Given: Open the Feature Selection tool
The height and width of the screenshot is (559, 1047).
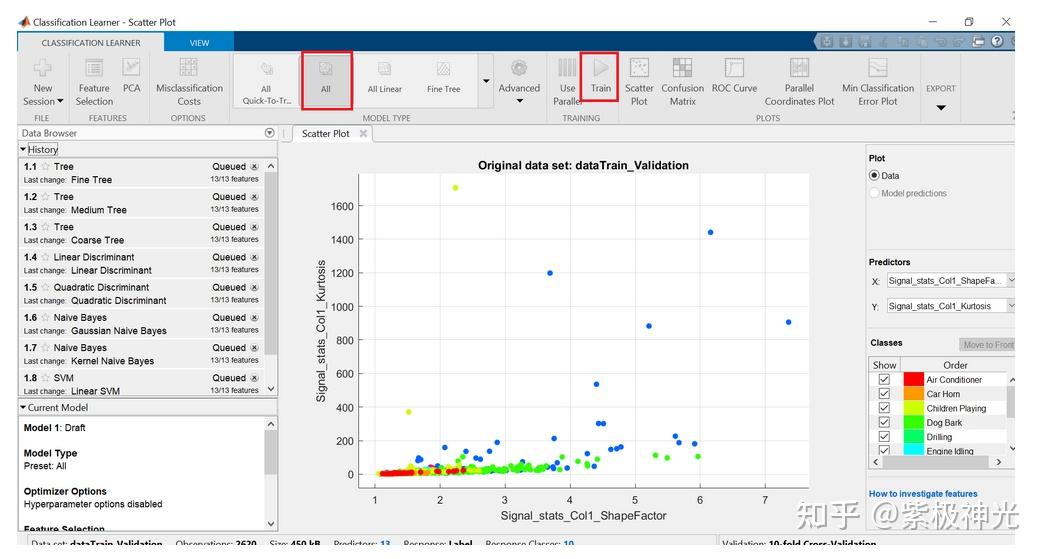Looking at the screenshot, I should click(94, 83).
